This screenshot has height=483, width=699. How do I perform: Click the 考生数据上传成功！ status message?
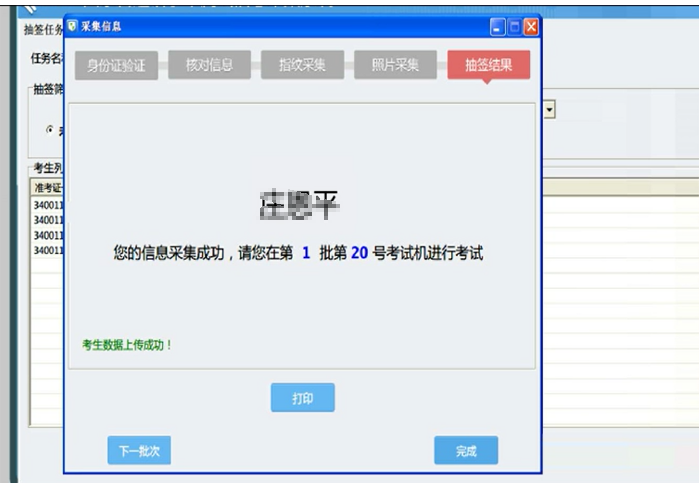pos(127,345)
